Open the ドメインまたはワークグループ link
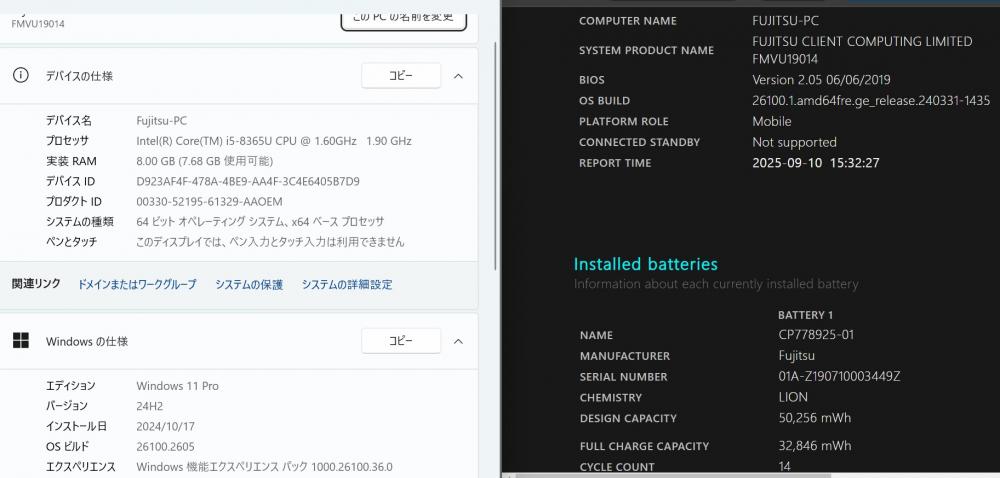Screen dimensions: 1000x478 (137, 285)
